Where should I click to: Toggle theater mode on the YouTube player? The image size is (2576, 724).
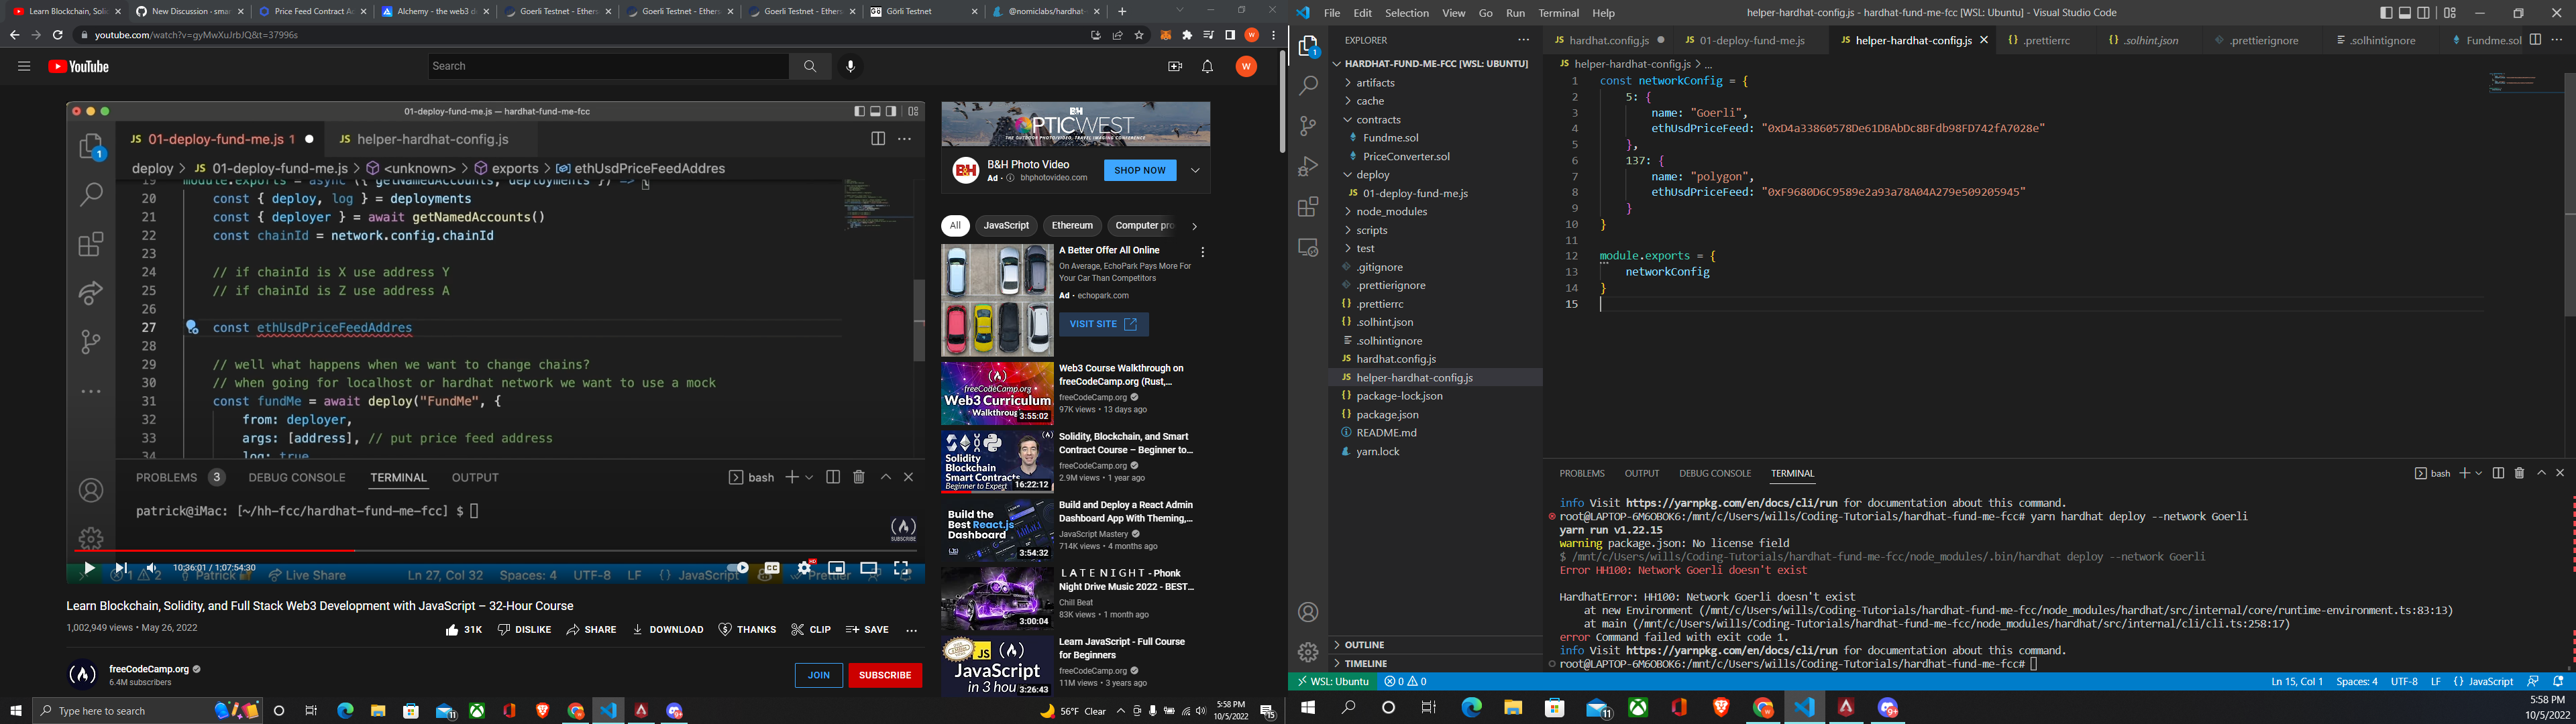point(869,568)
